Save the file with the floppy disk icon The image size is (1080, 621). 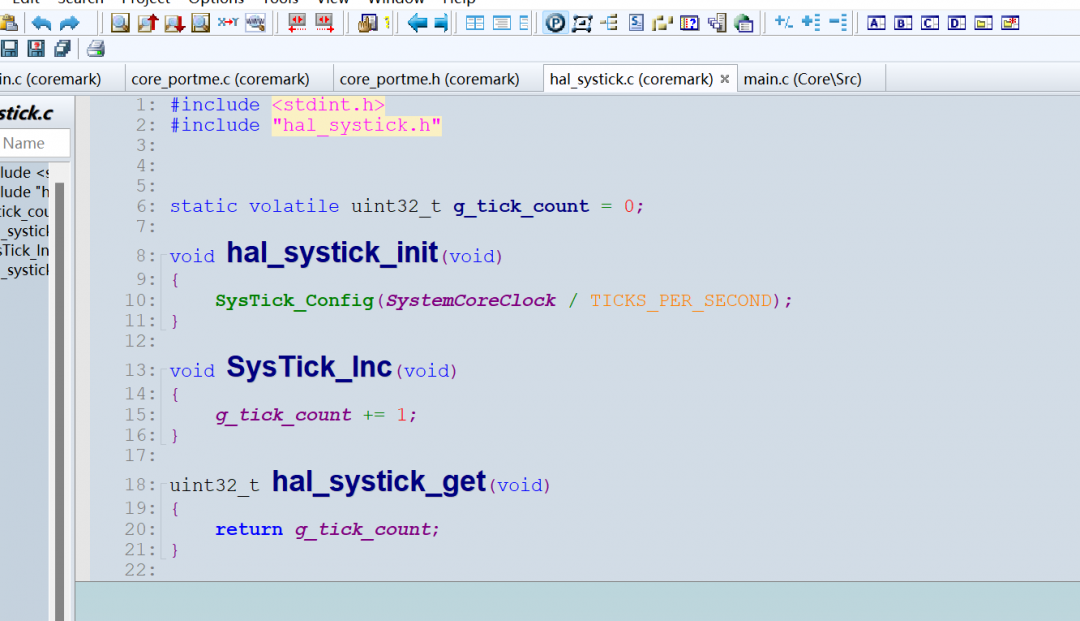point(10,49)
